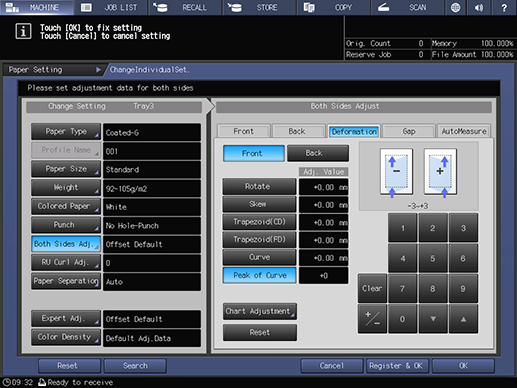The width and height of the screenshot is (517, 388).
Task: Switch to the Gap tab
Action: (409, 131)
